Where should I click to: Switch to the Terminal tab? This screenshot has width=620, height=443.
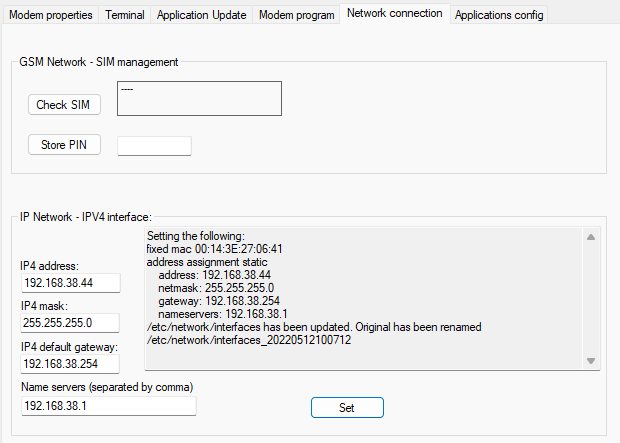pyautogui.click(x=125, y=15)
